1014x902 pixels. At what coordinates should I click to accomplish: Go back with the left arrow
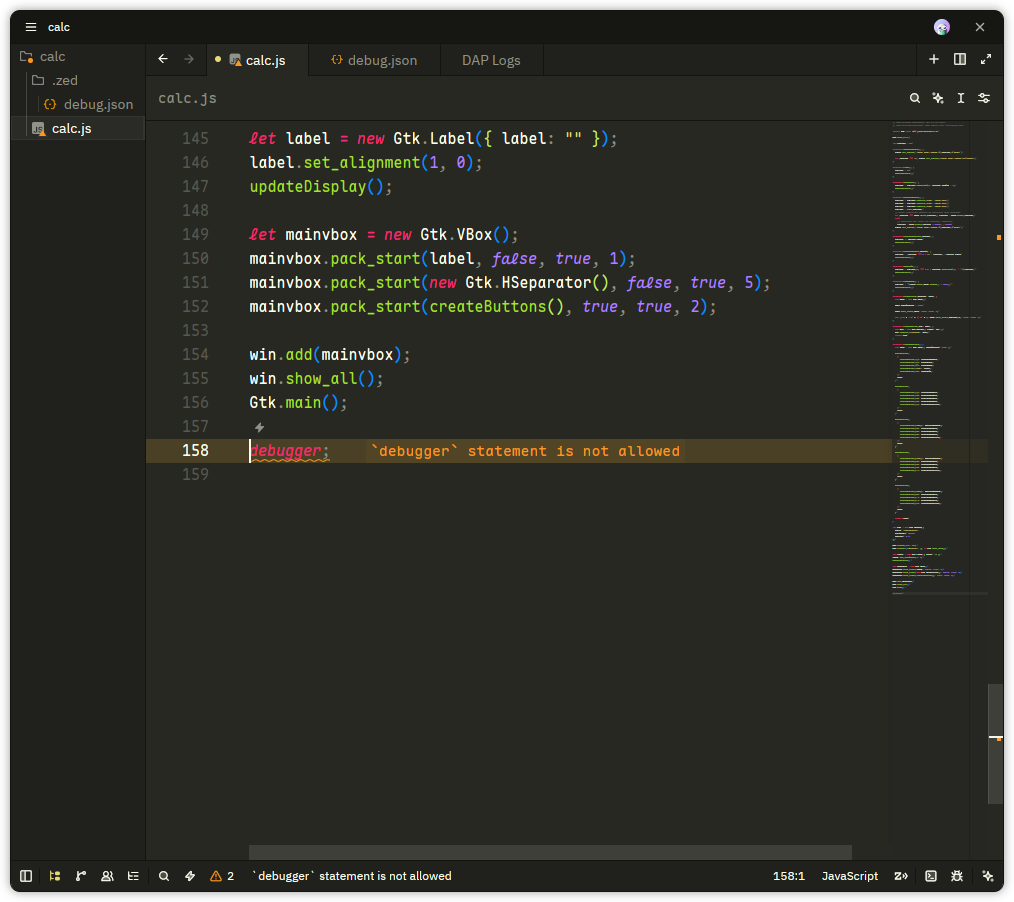pos(163,59)
